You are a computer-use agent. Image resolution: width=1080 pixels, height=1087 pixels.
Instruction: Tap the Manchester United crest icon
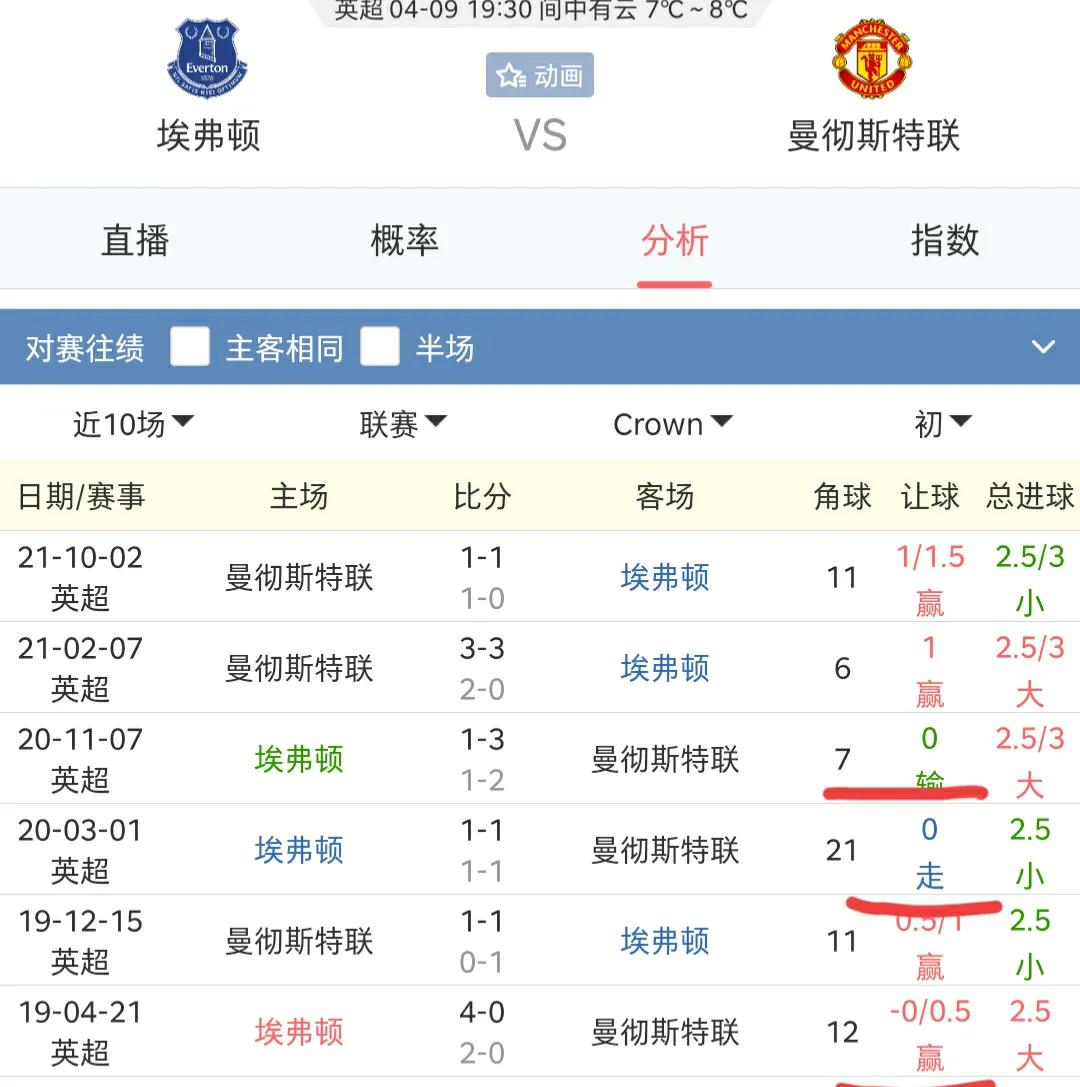(x=872, y=59)
